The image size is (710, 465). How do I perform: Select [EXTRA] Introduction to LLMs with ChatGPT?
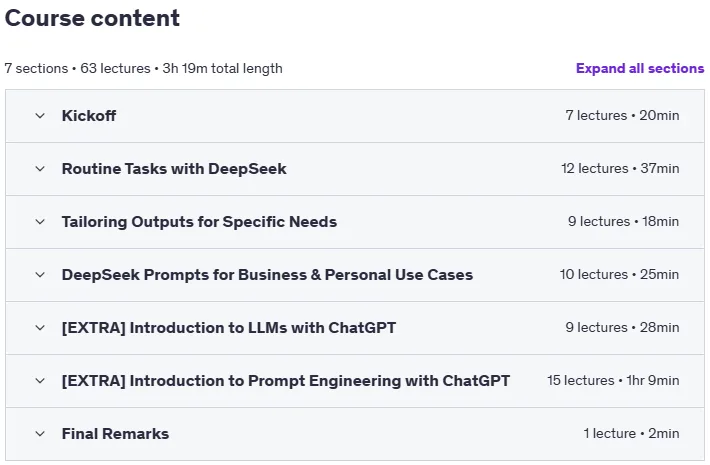229,328
